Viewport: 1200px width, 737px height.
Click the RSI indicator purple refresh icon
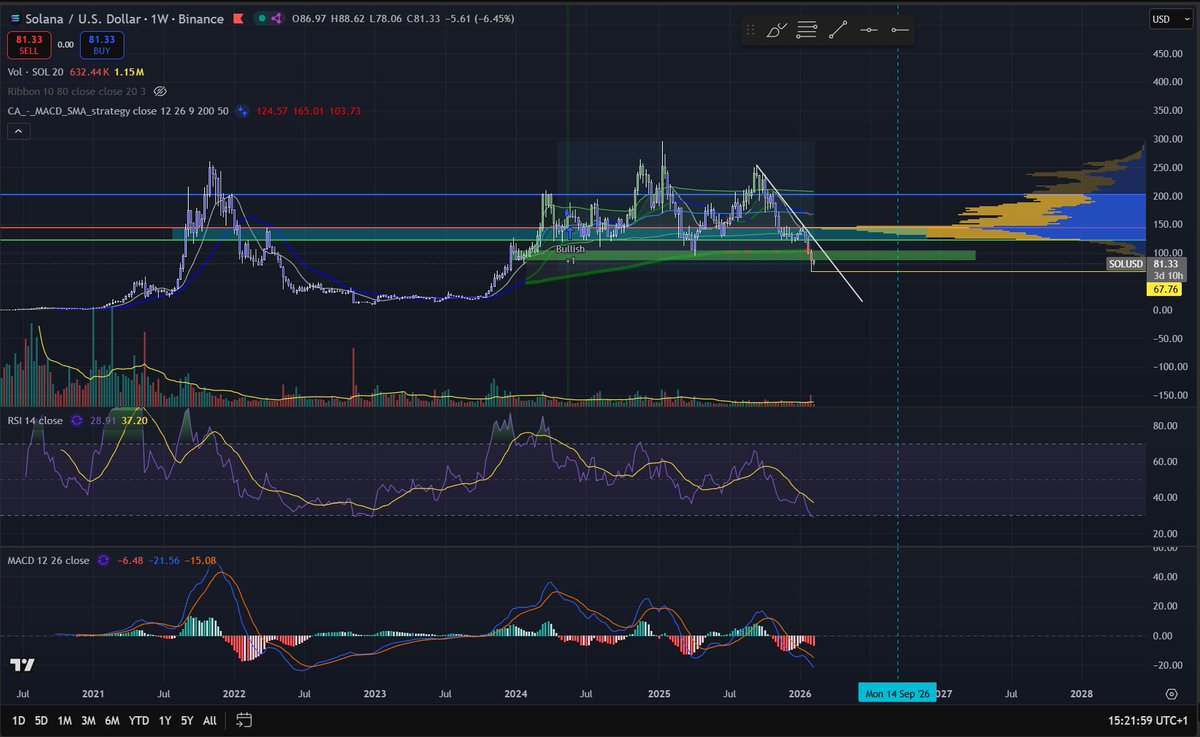[76, 421]
